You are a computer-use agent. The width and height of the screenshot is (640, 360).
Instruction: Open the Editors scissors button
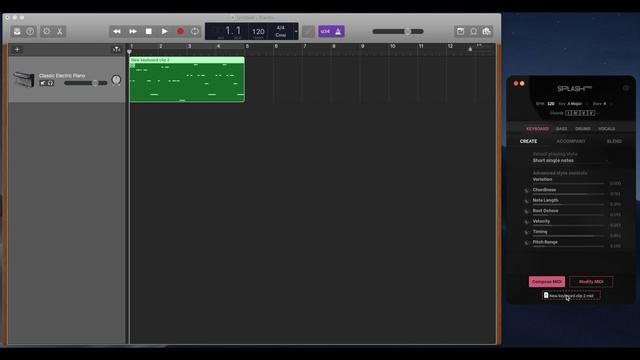click(x=60, y=31)
